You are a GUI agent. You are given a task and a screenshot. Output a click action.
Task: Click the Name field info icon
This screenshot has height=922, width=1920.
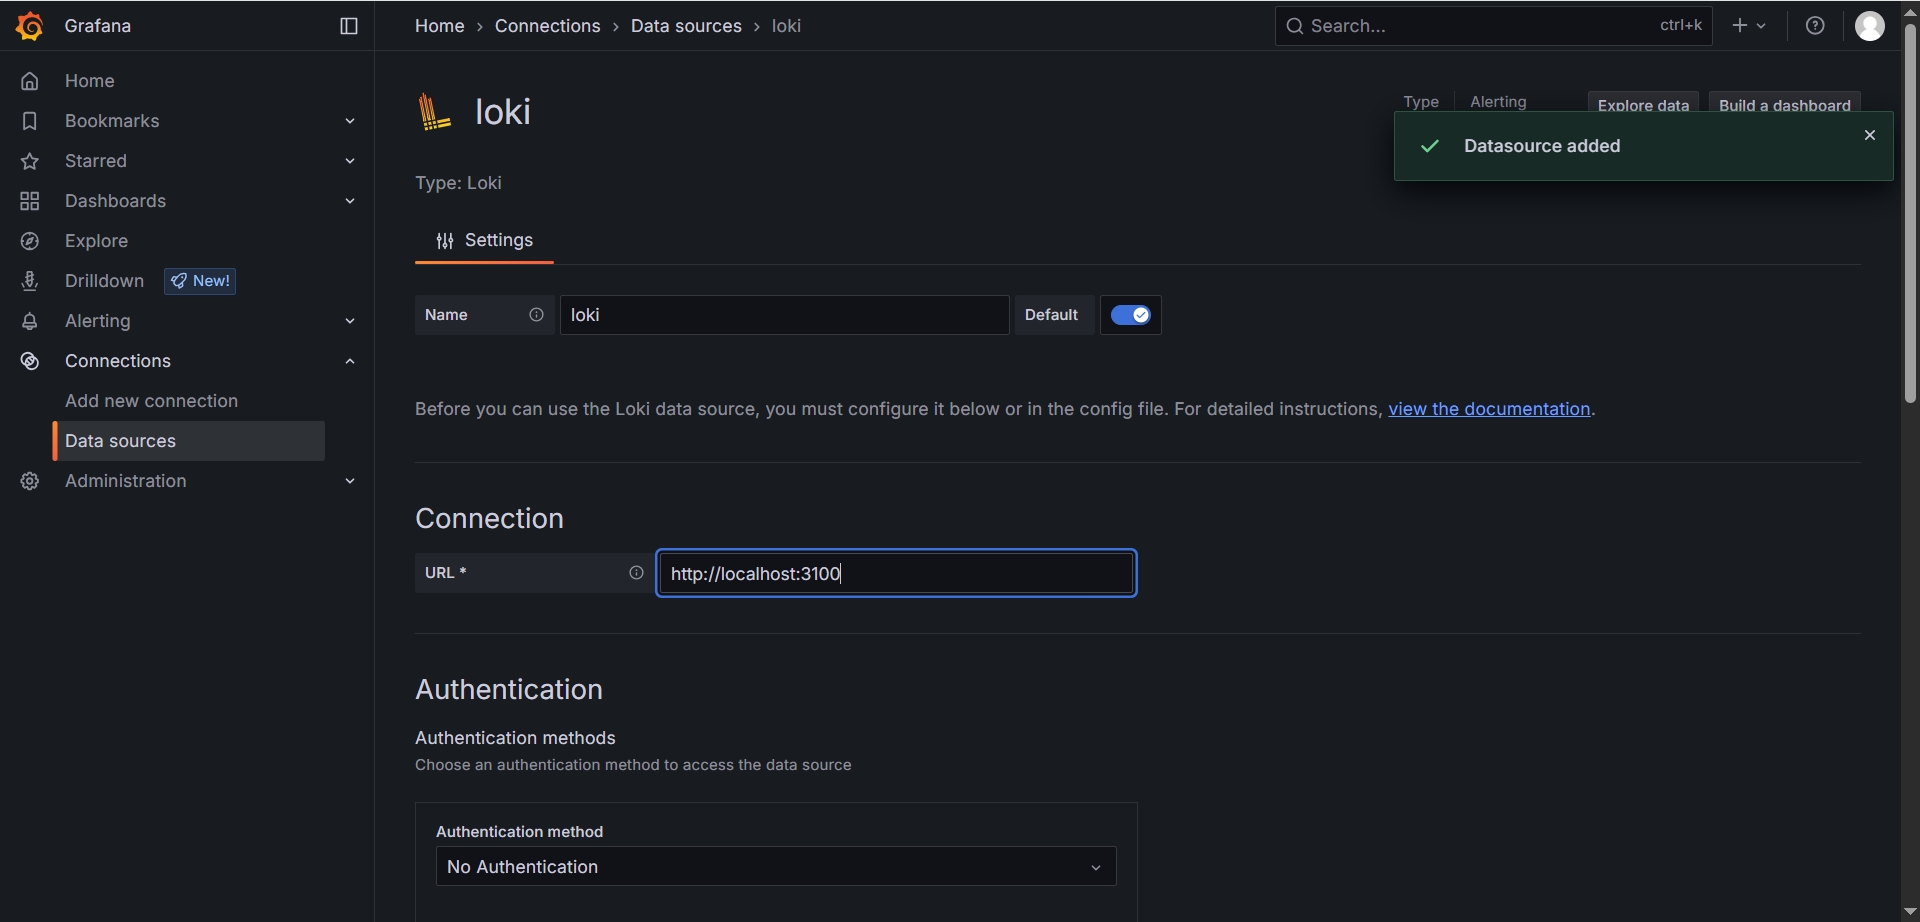click(x=536, y=315)
